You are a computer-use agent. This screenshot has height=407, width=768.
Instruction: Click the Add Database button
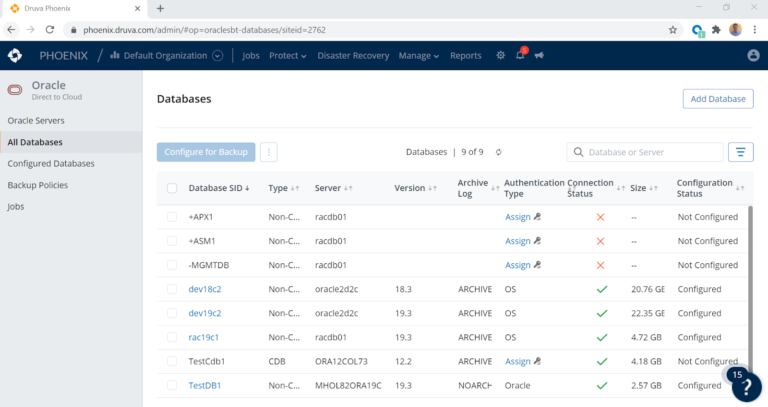click(717, 99)
